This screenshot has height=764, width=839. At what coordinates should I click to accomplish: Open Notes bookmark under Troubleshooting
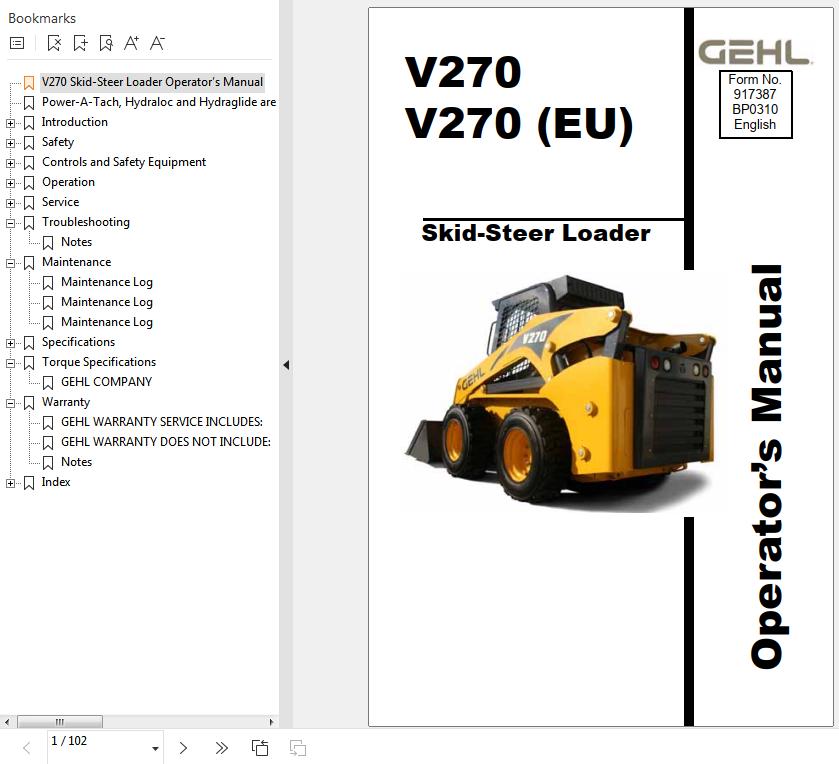click(x=76, y=242)
